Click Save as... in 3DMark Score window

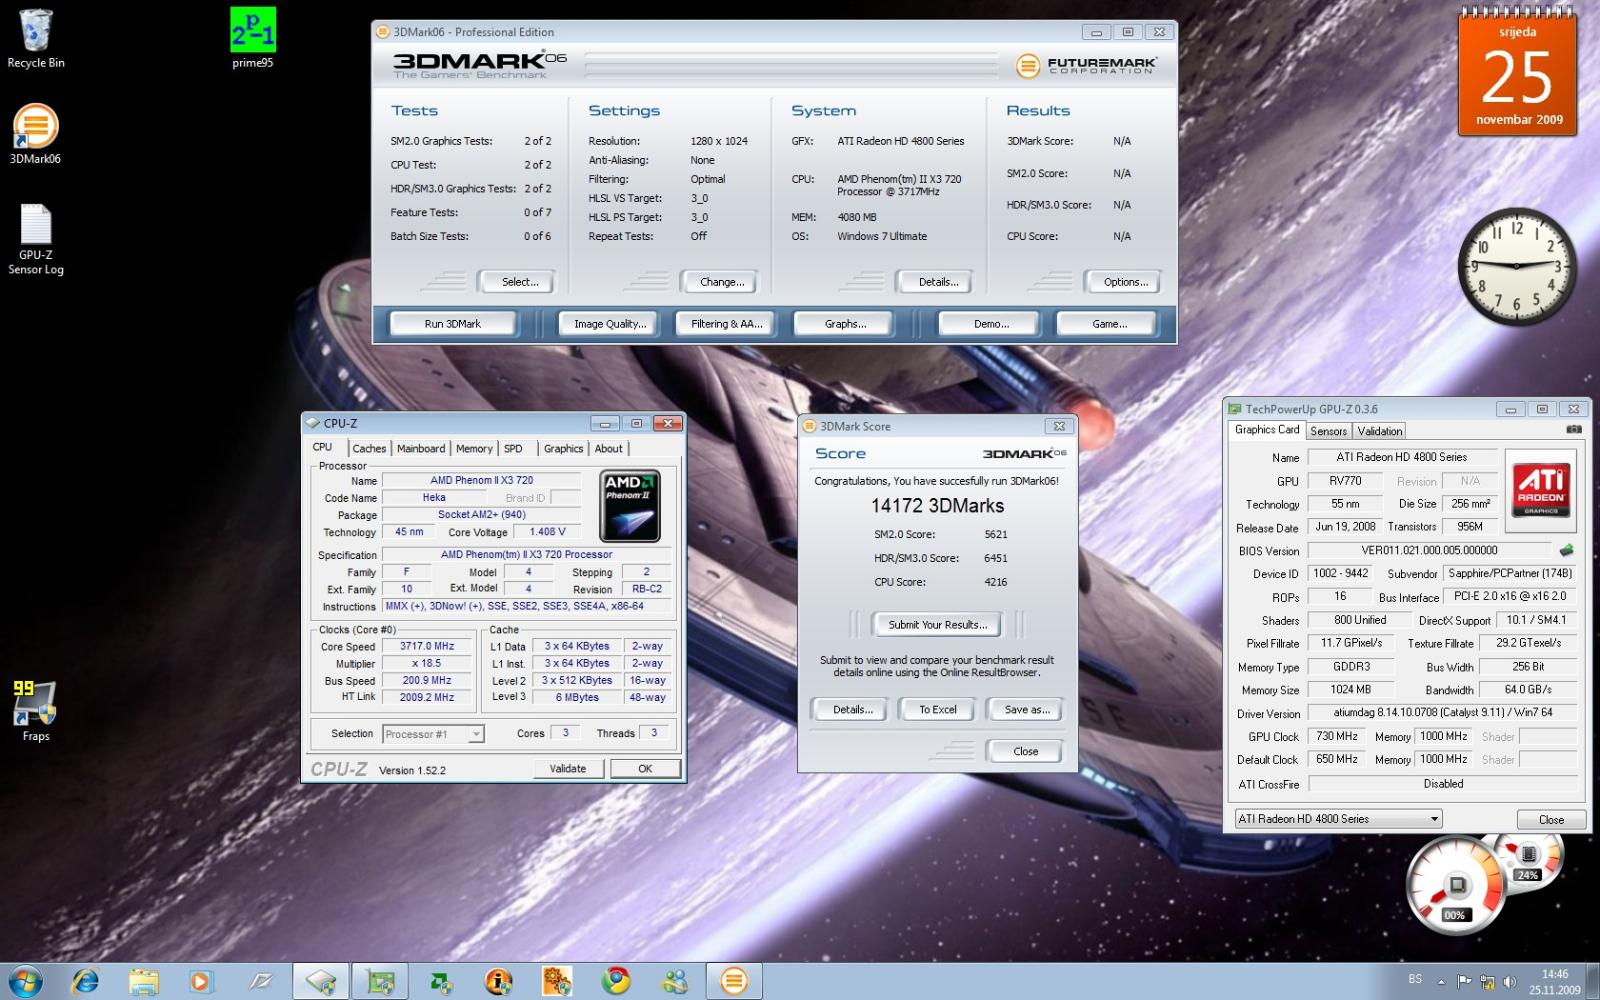click(1026, 710)
